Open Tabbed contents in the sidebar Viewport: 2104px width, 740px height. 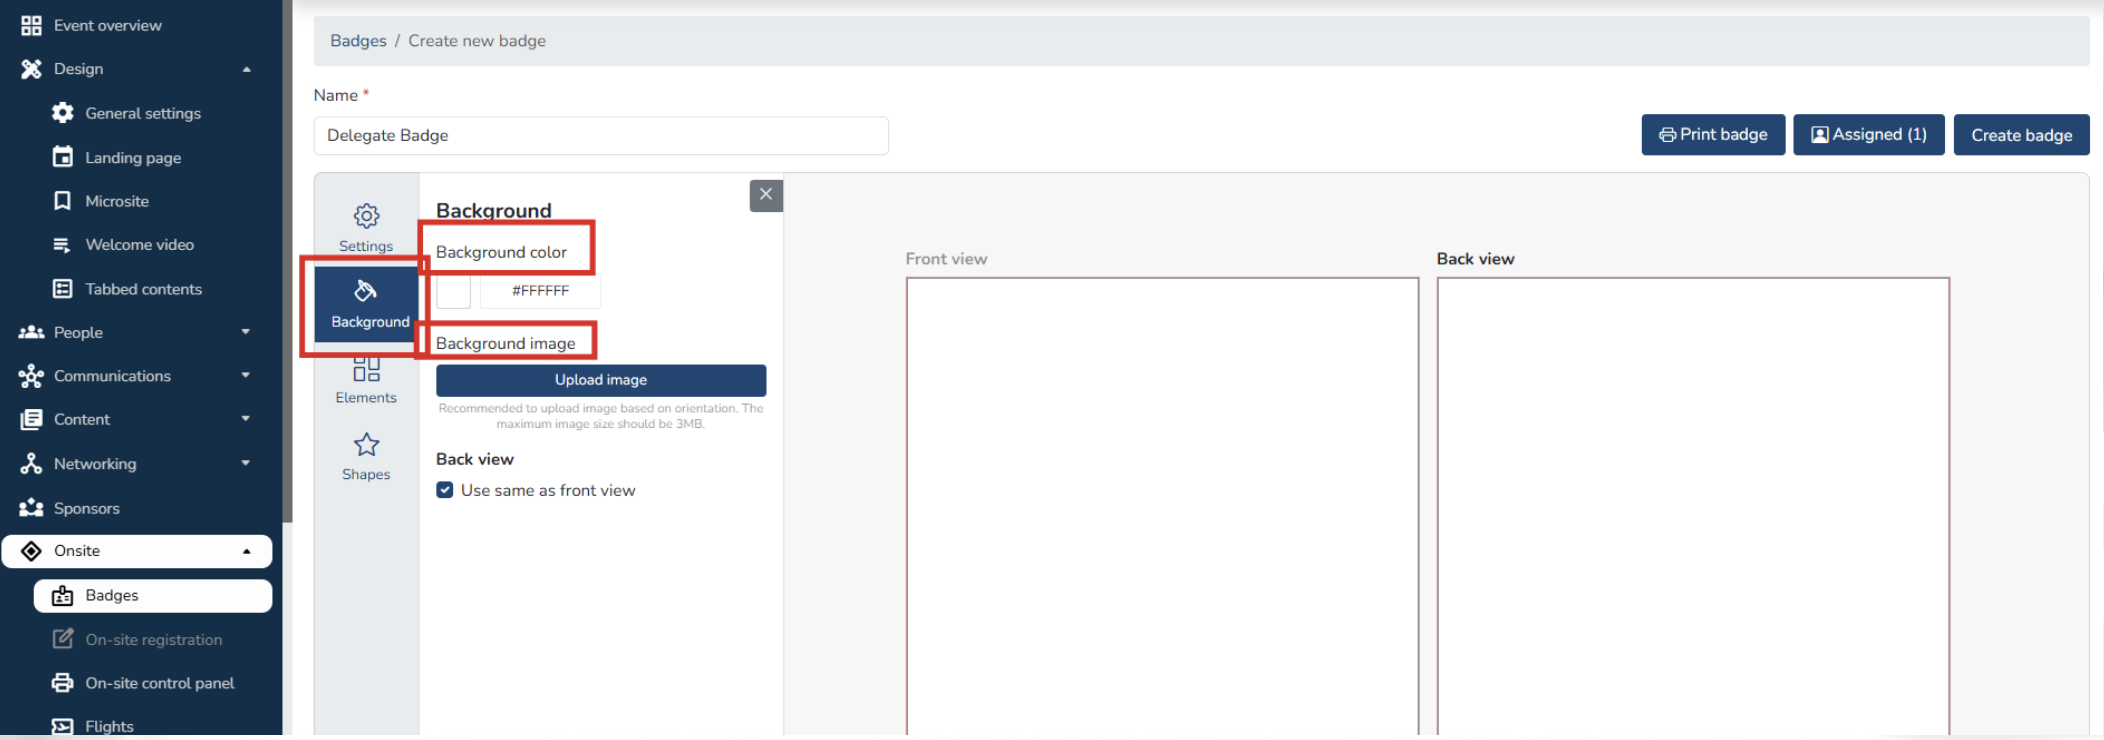coord(143,289)
